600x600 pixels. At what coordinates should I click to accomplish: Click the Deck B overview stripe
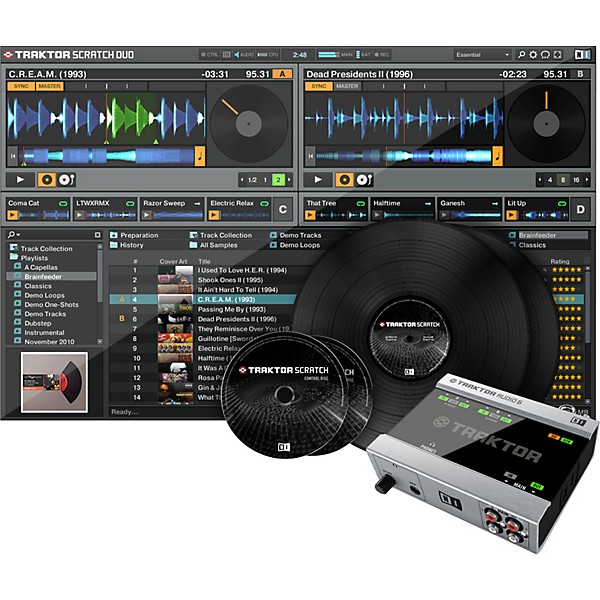pyautogui.click(x=404, y=156)
